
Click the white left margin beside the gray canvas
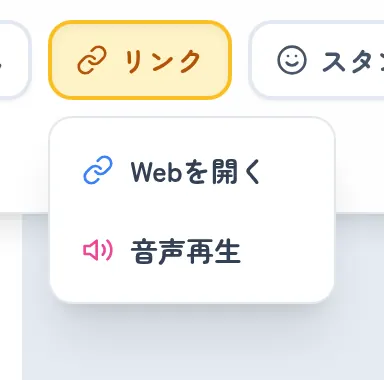click(x=11, y=297)
